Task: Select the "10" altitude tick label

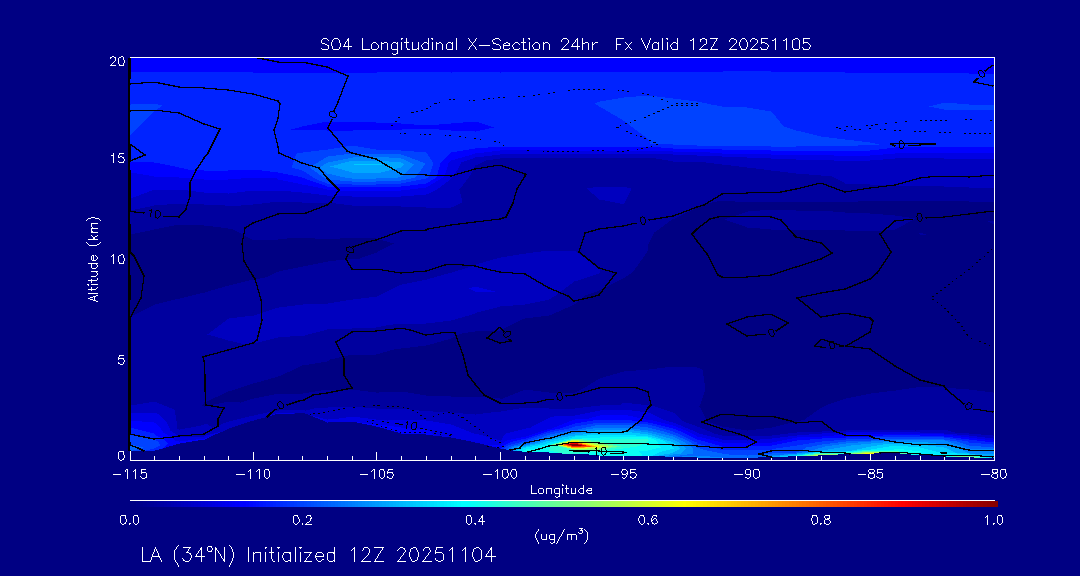Action: 117,258
